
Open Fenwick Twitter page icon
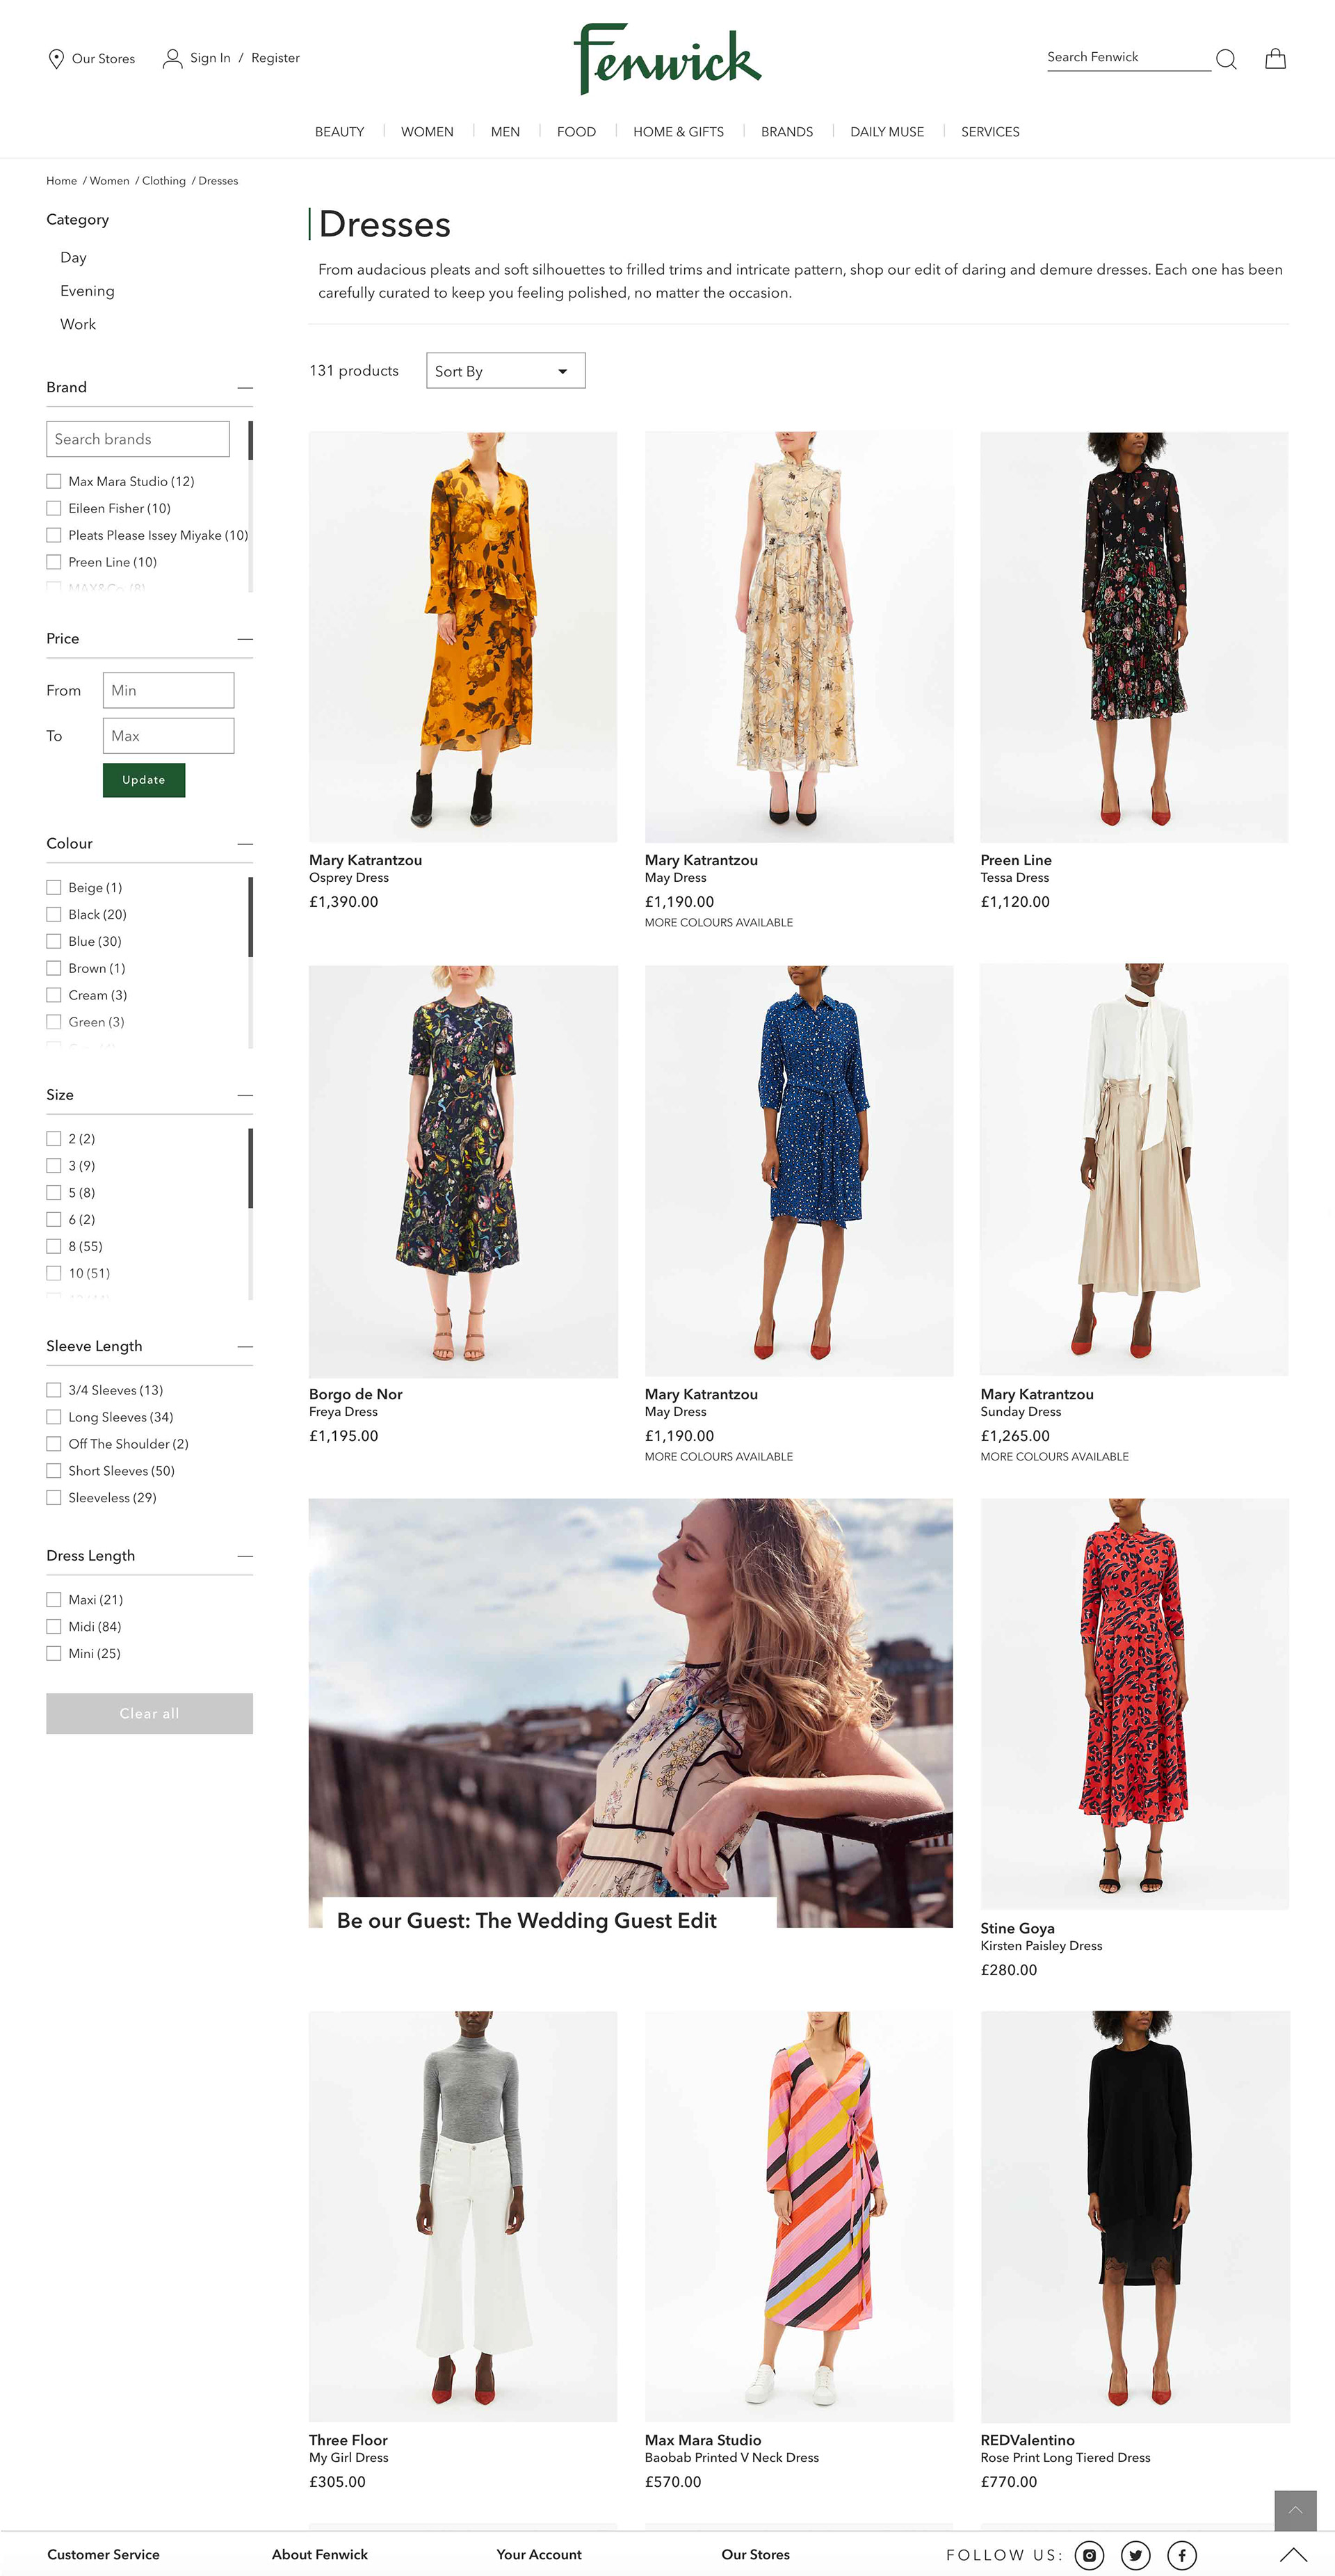[x=1135, y=2555]
